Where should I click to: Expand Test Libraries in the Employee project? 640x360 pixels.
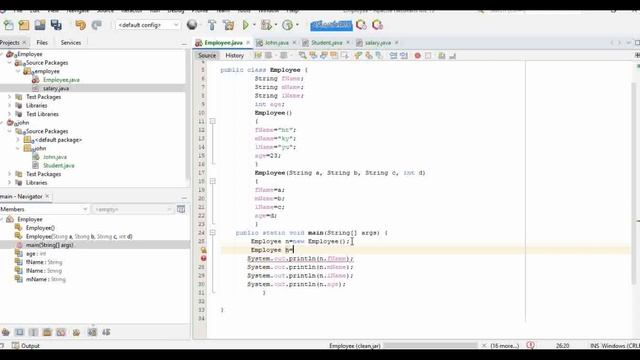[10, 114]
